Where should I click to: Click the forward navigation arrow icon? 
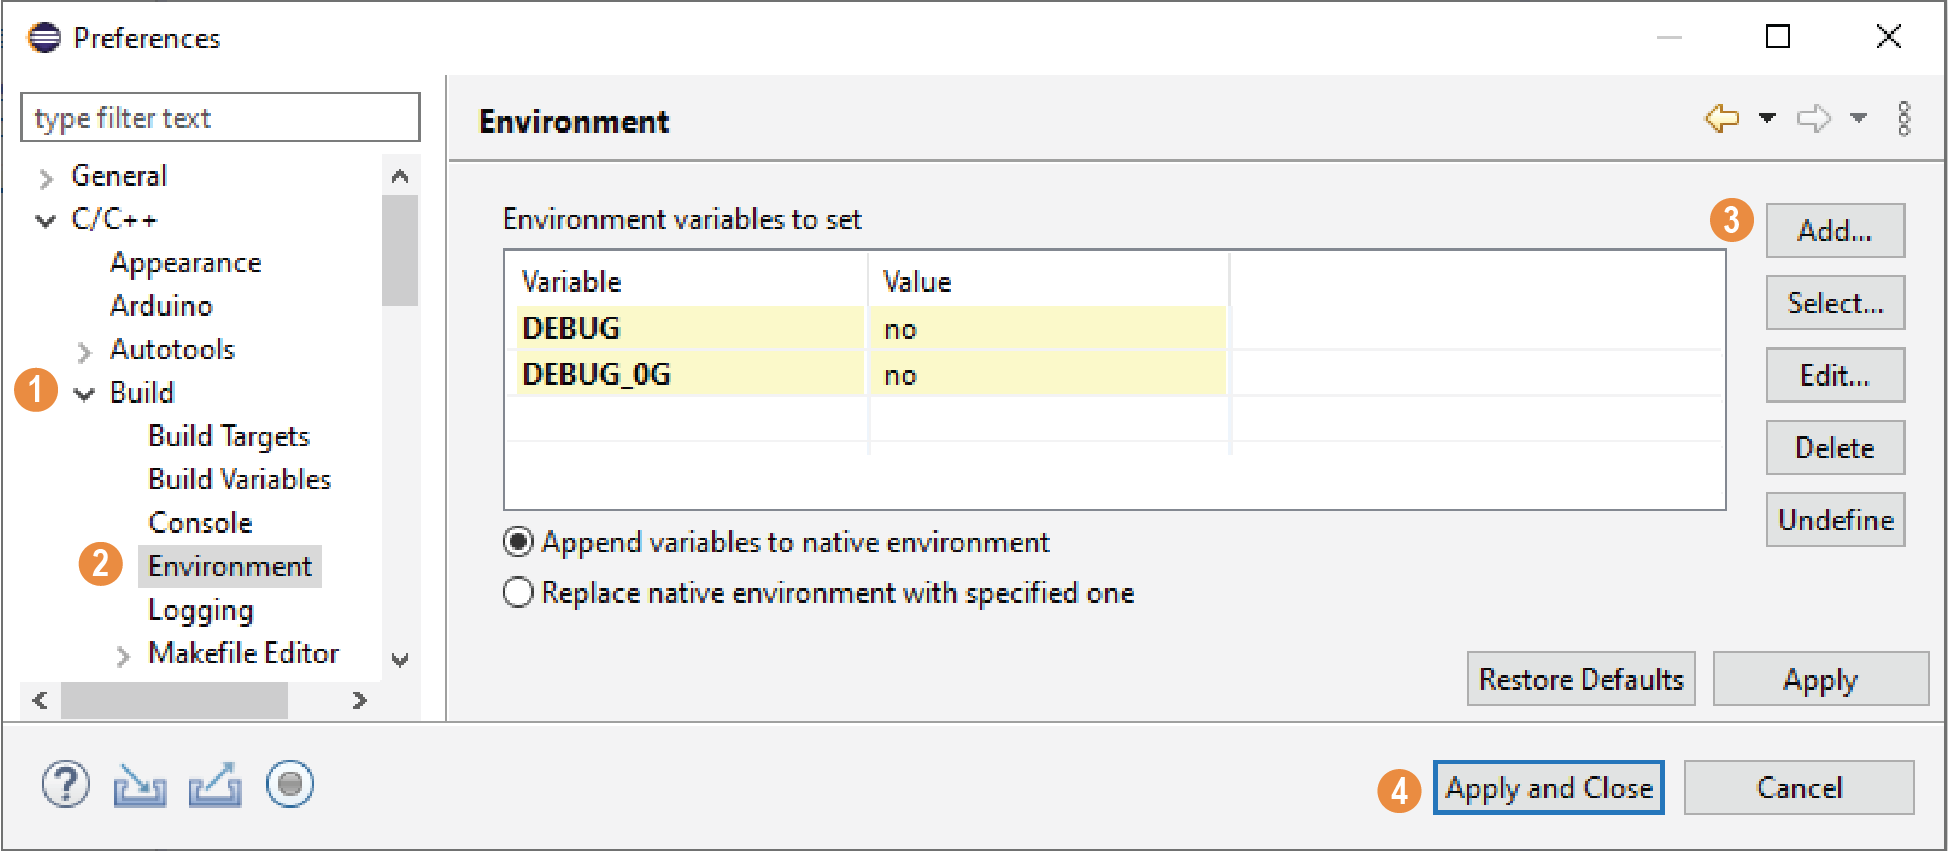pos(1813,119)
